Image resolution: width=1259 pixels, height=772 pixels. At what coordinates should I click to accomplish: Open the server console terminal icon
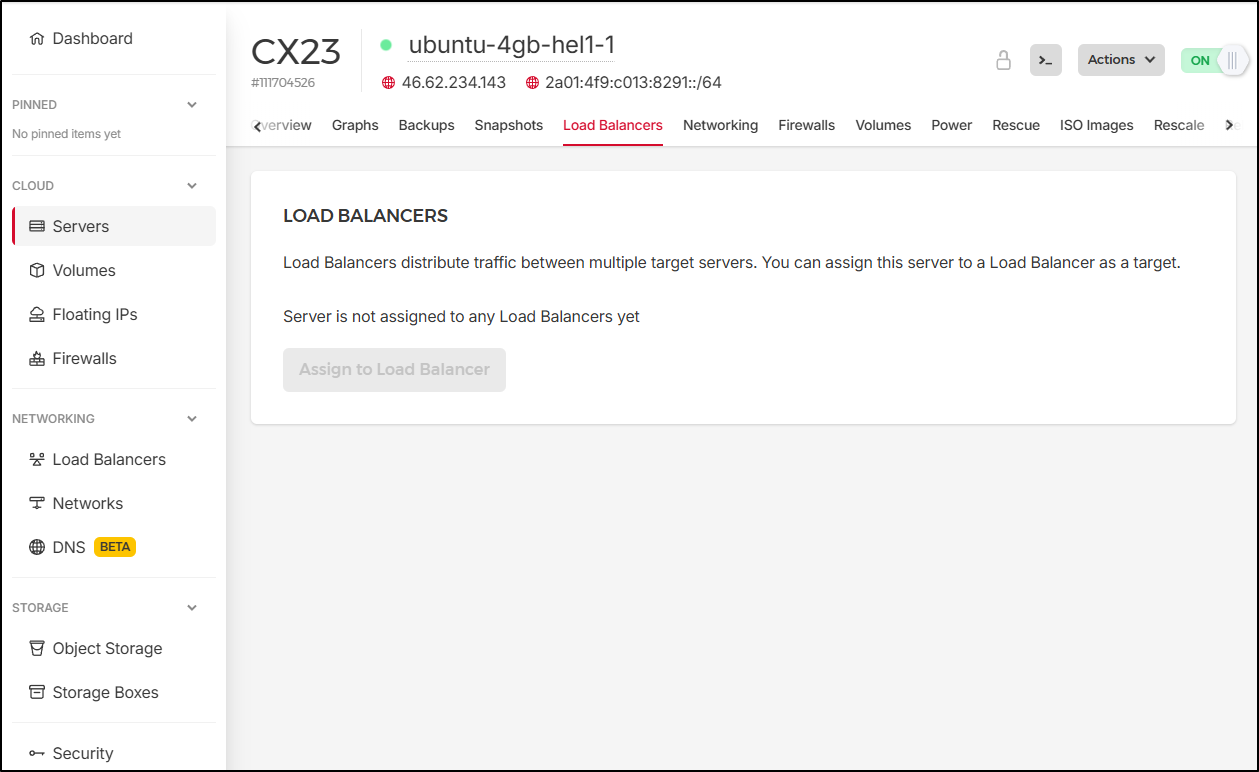(1045, 60)
